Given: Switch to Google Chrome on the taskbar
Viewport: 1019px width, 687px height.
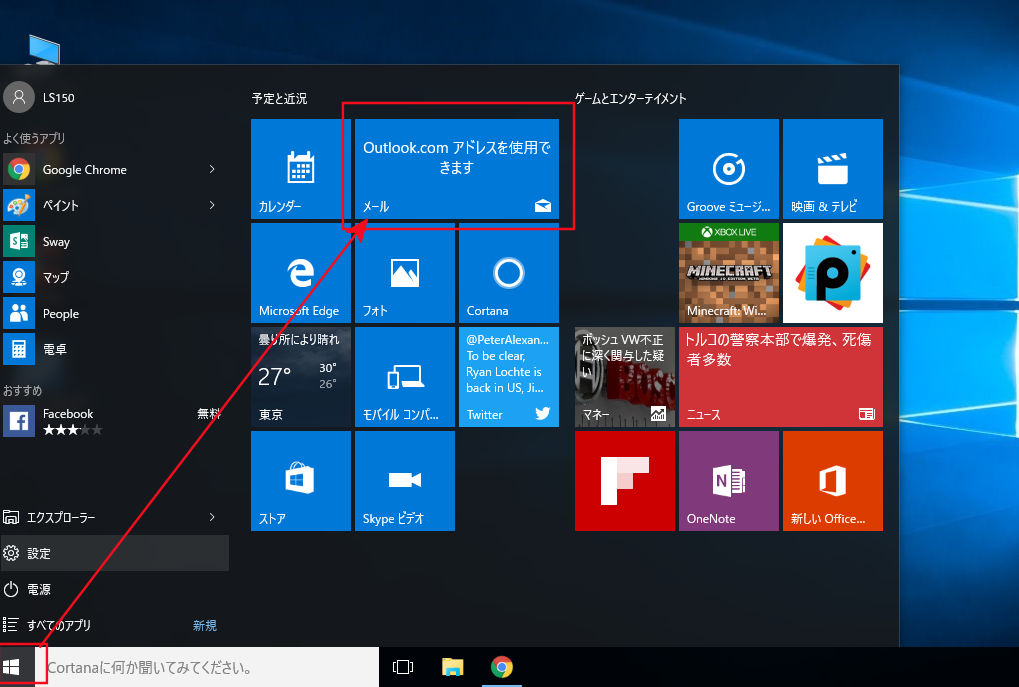Looking at the screenshot, I should [502, 667].
